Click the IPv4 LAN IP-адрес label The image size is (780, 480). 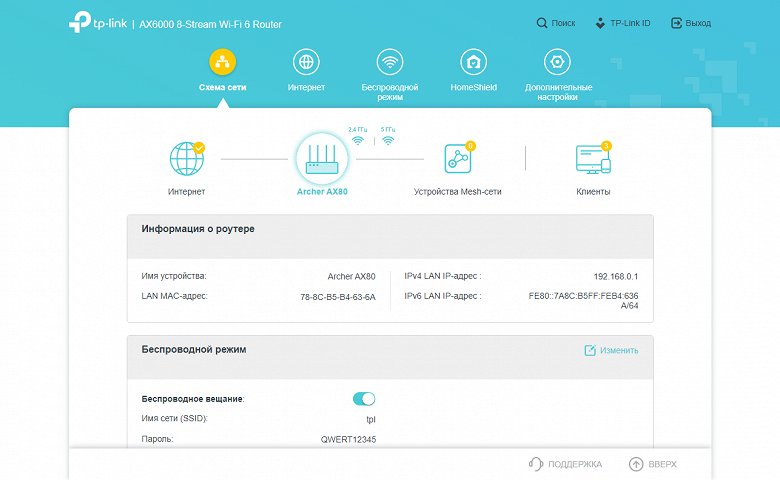point(443,276)
